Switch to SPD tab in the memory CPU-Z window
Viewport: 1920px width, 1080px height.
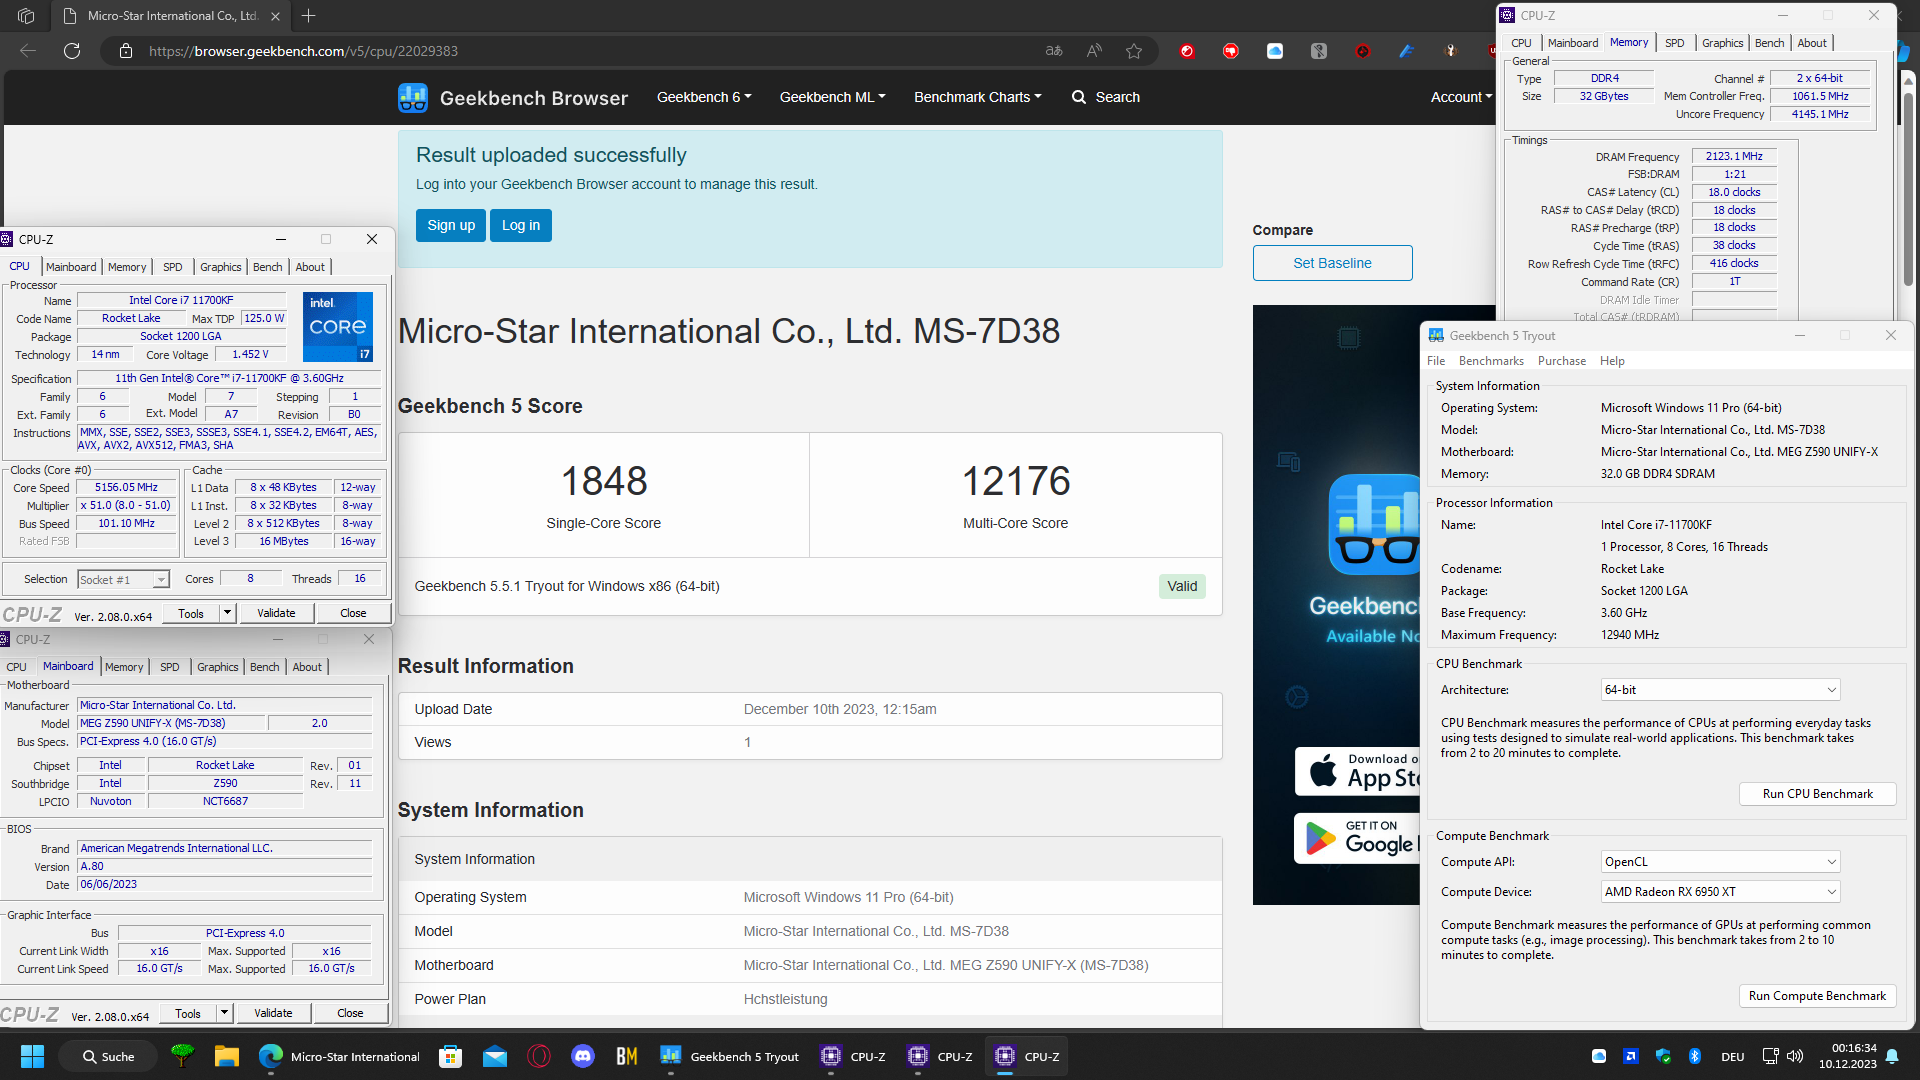[1674, 43]
